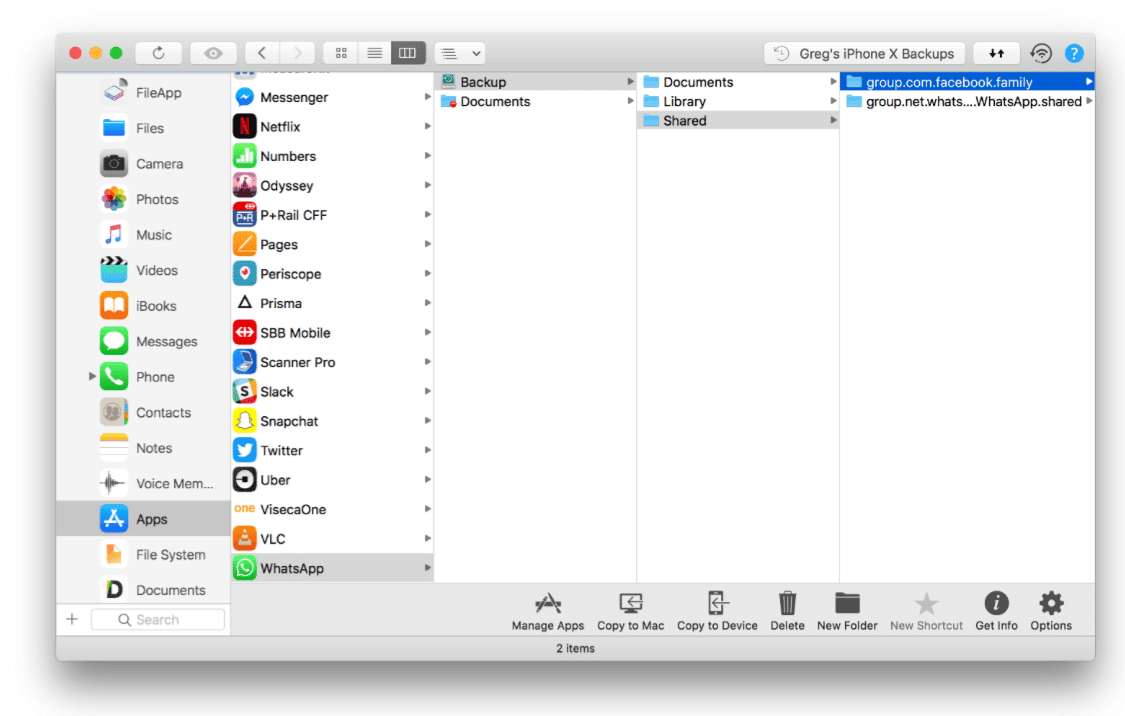Click the Refresh toolbar button
The width and height of the screenshot is (1125, 716).
click(159, 53)
